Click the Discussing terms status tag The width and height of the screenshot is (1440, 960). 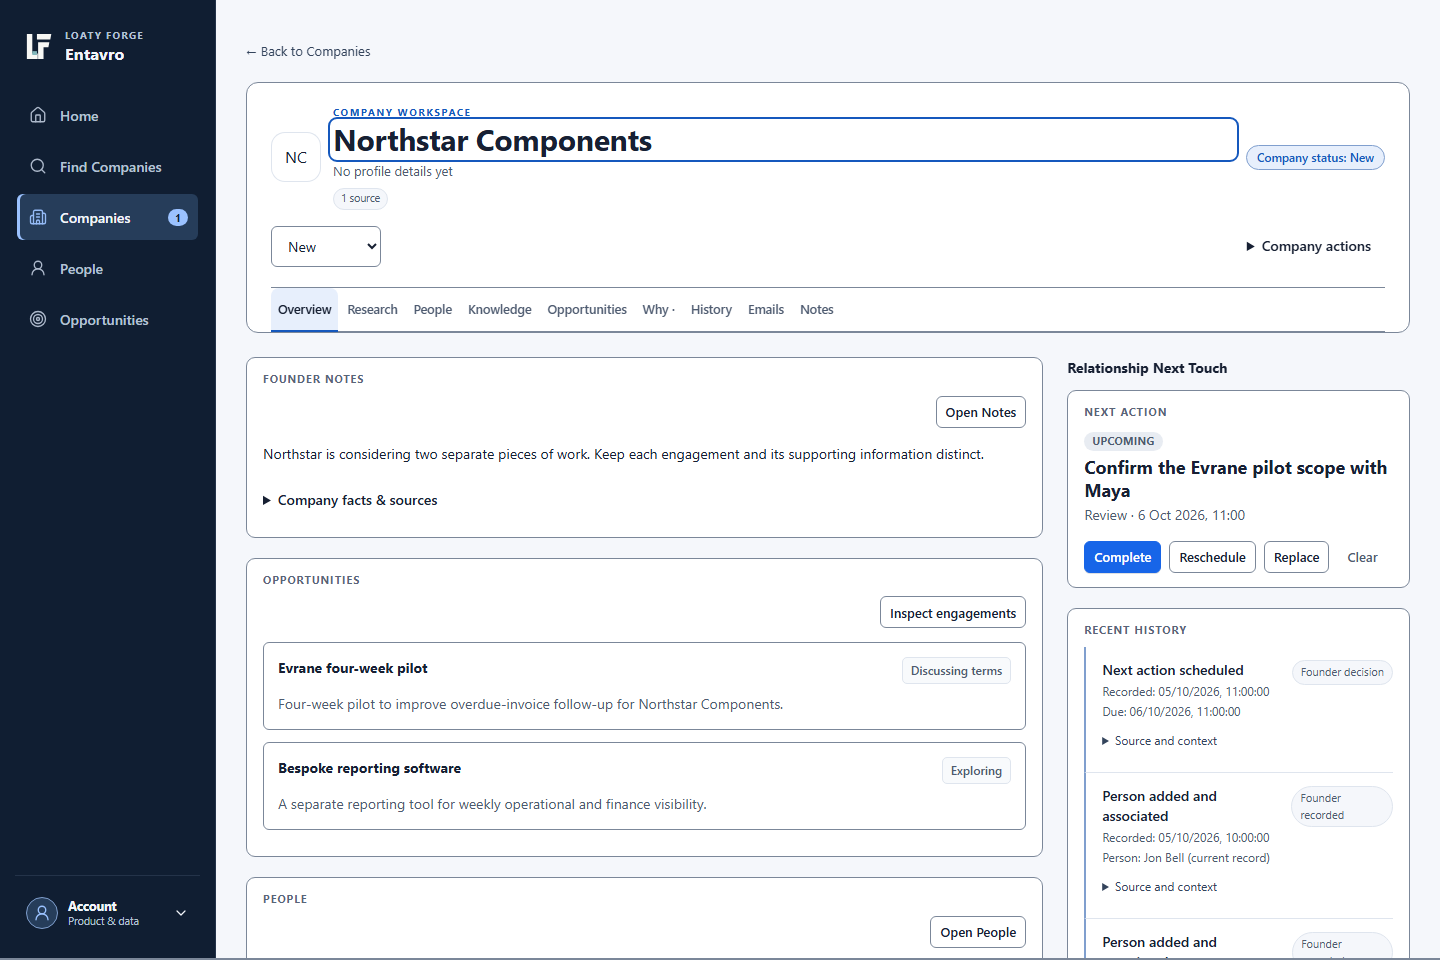tap(956, 671)
